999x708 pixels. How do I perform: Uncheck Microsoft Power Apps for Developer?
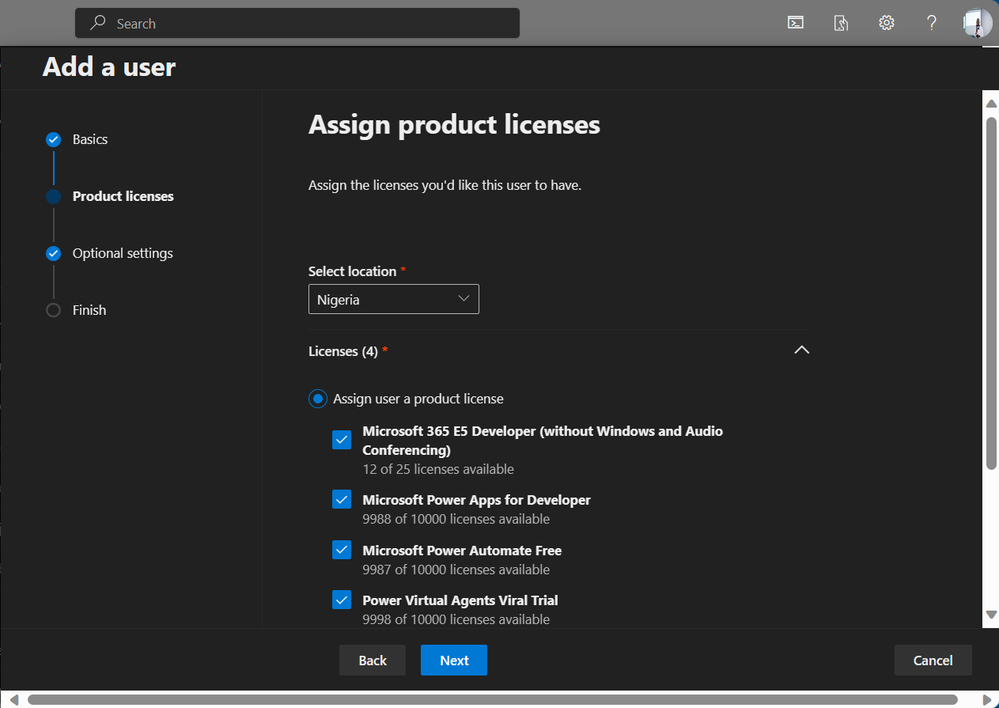[342, 499]
